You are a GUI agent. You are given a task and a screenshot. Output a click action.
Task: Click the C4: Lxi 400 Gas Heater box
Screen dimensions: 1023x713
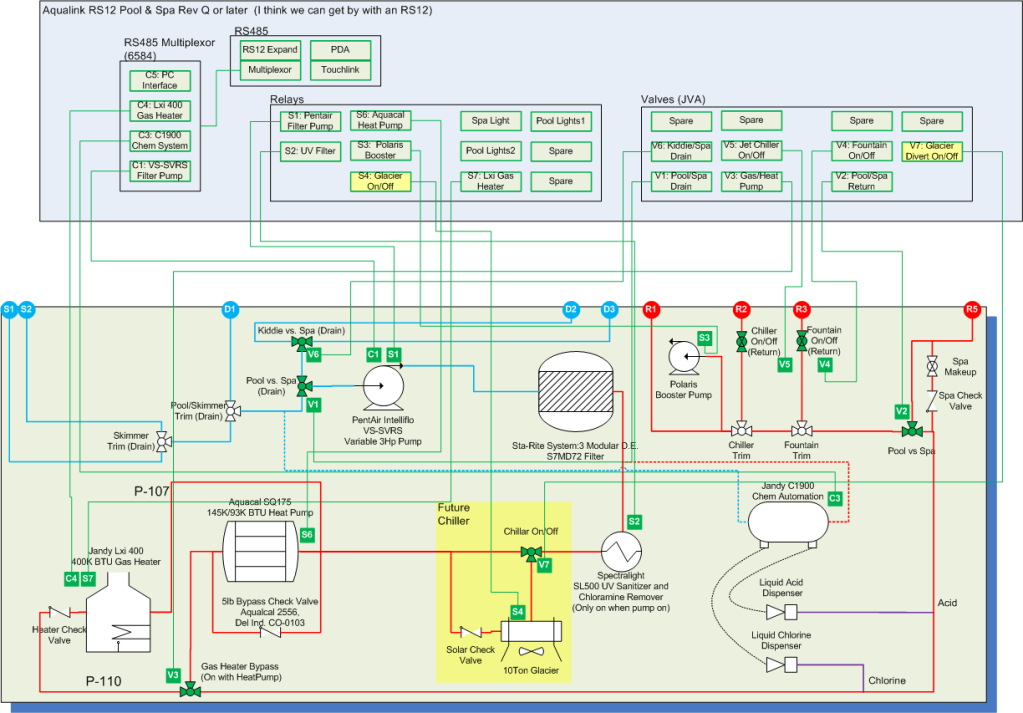coord(160,110)
